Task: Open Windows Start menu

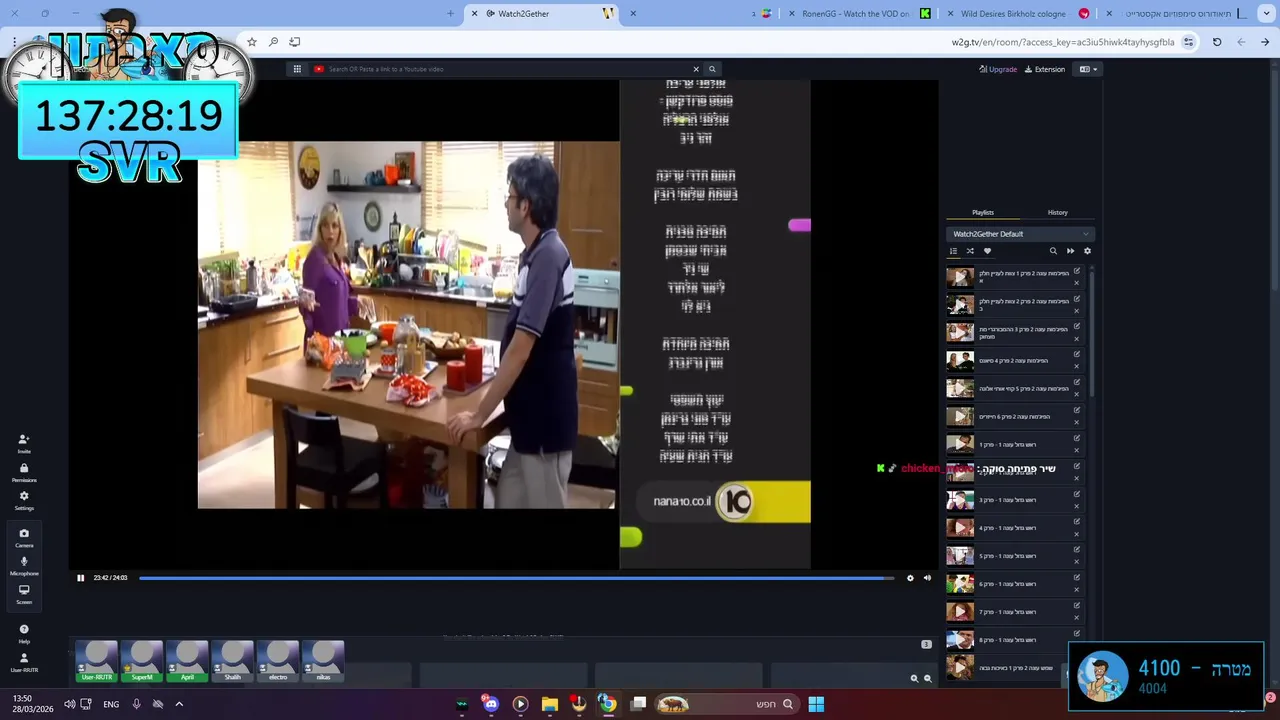Action: pyautogui.click(x=816, y=704)
